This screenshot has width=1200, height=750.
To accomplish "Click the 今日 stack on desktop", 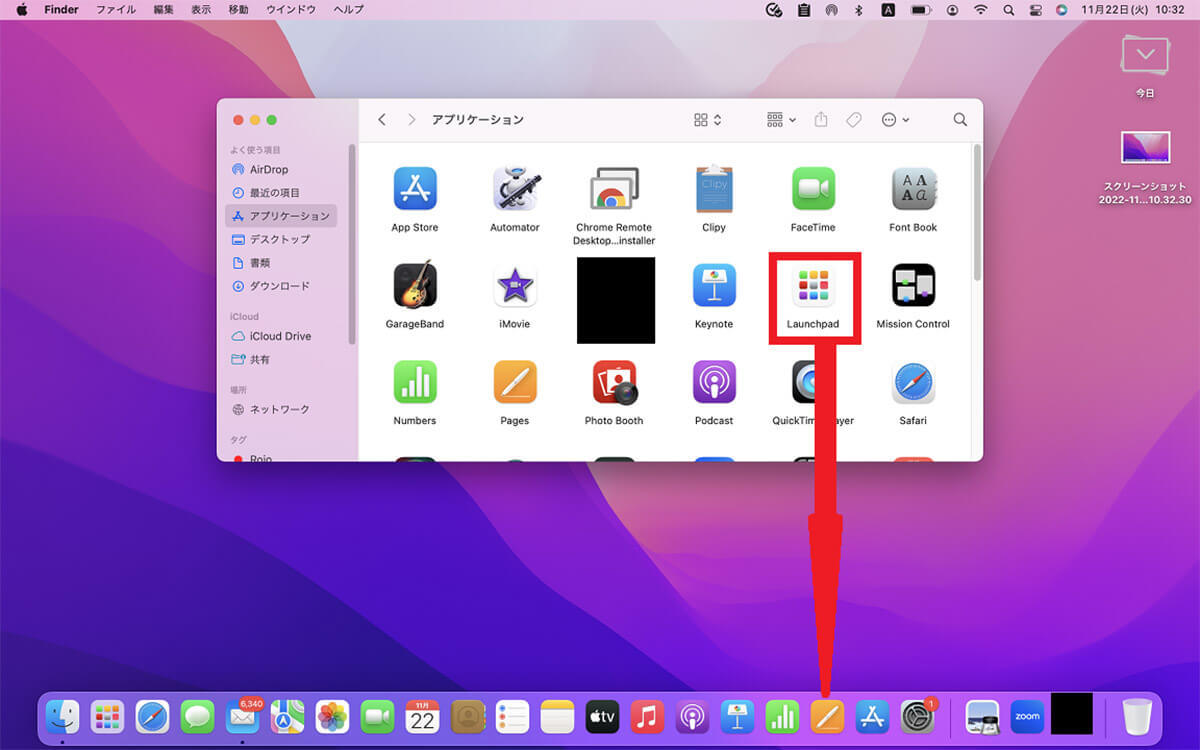I will click(x=1145, y=65).
